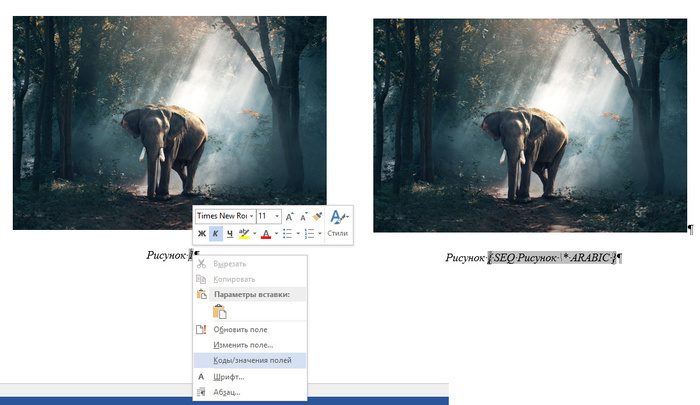Click the SEQ Рисунок field code

pyautogui.click(x=552, y=258)
